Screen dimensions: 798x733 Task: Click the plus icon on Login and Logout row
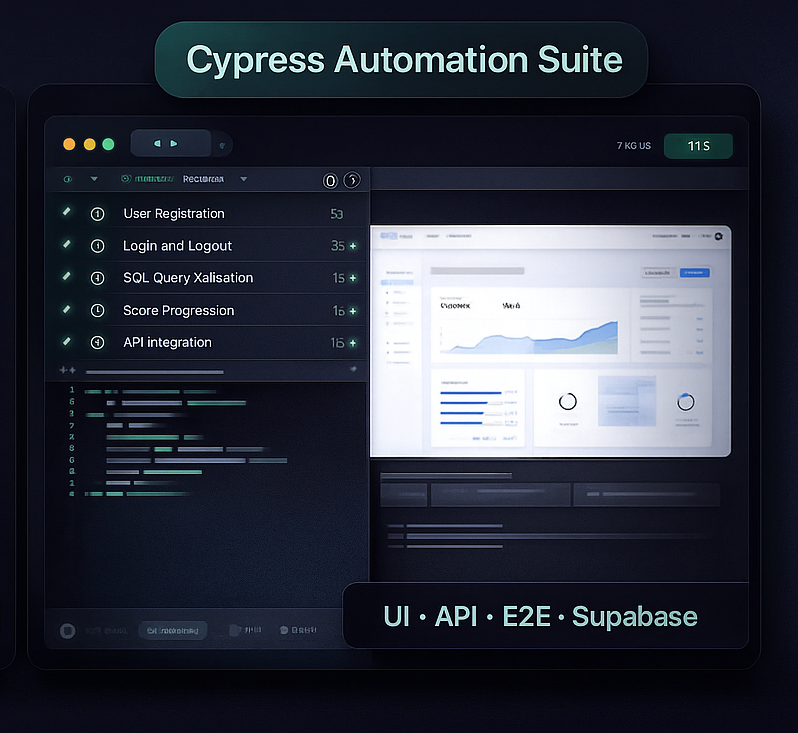point(353,246)
